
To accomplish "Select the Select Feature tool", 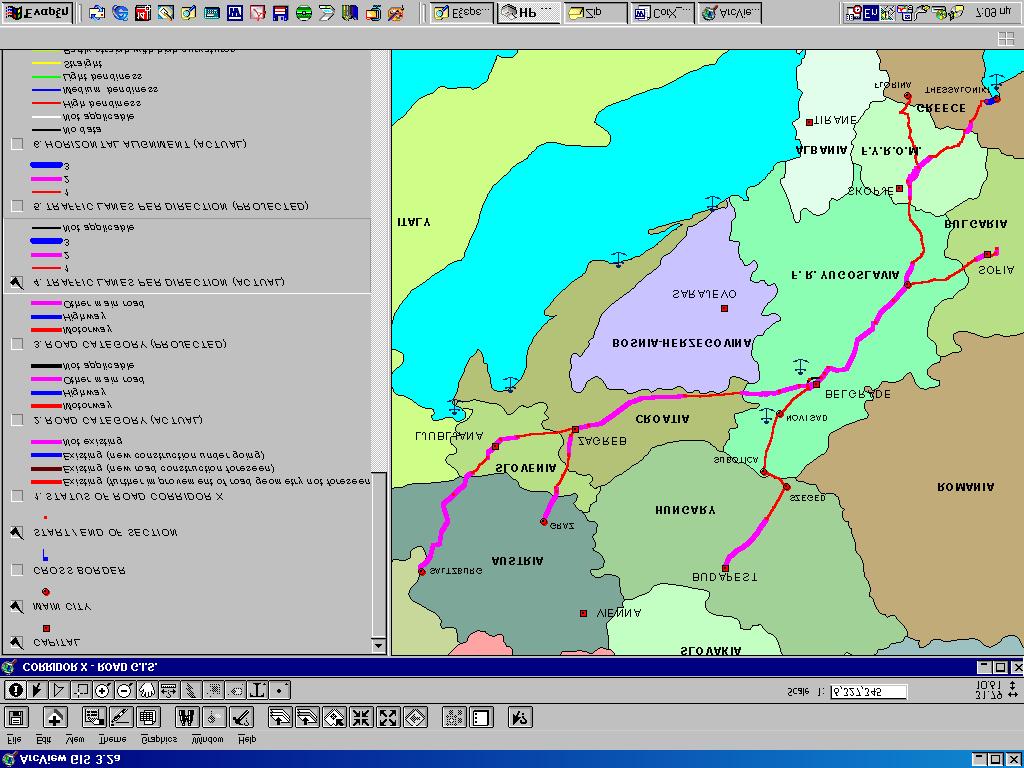I will [x=81, y=690].
